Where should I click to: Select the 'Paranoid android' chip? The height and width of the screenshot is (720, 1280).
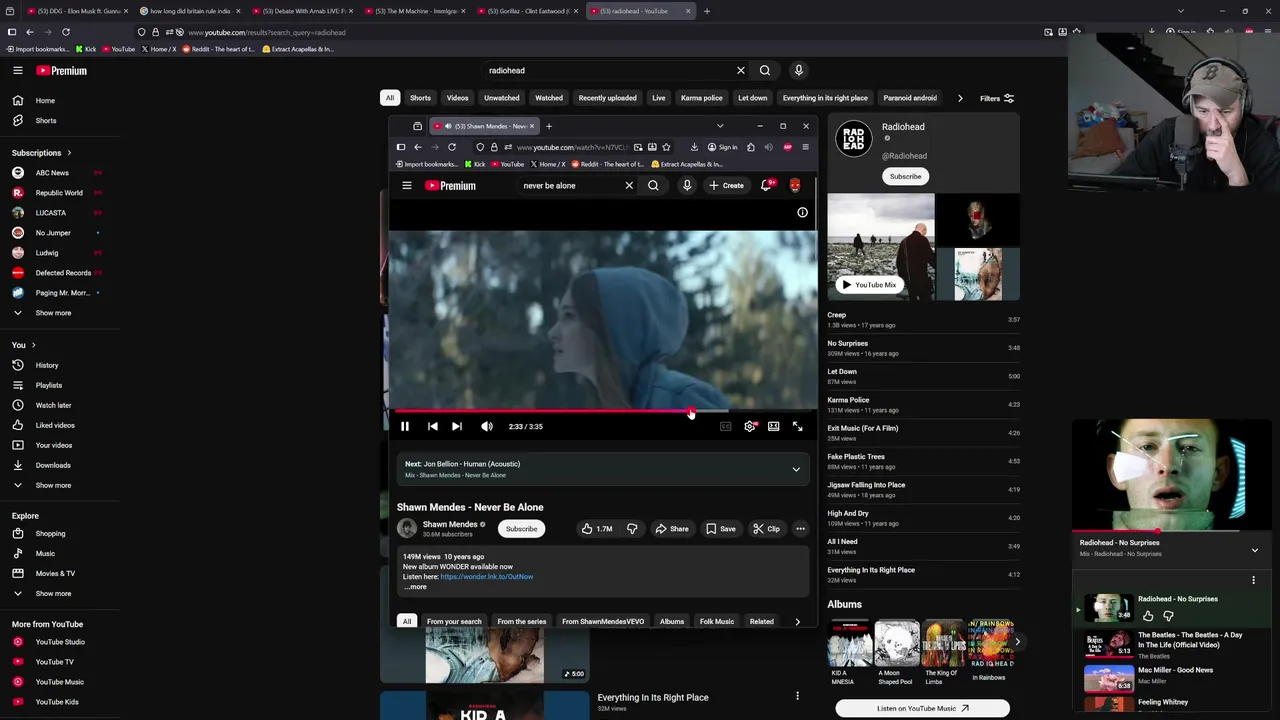(910, 98)
